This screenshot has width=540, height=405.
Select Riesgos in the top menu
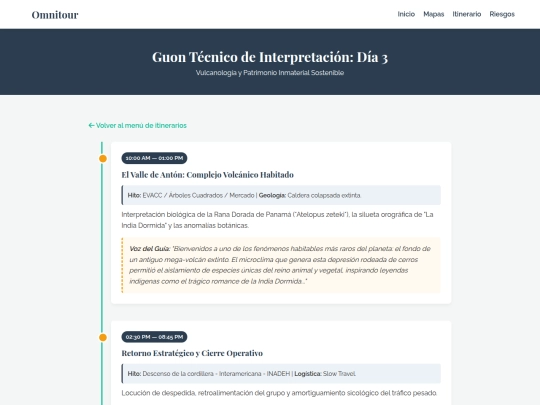[x=502, y=14]
